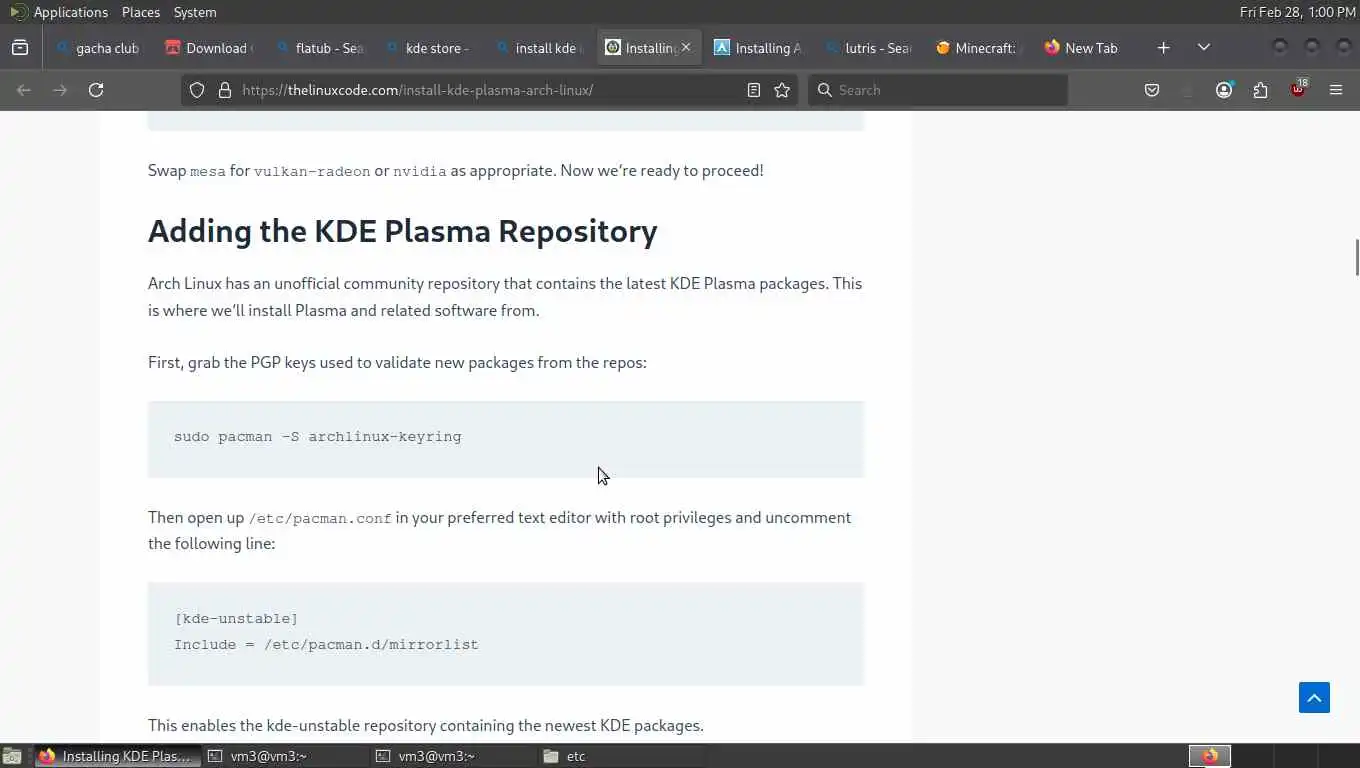
Task: Click the MATE logo beside Applications
Action: 18,12
